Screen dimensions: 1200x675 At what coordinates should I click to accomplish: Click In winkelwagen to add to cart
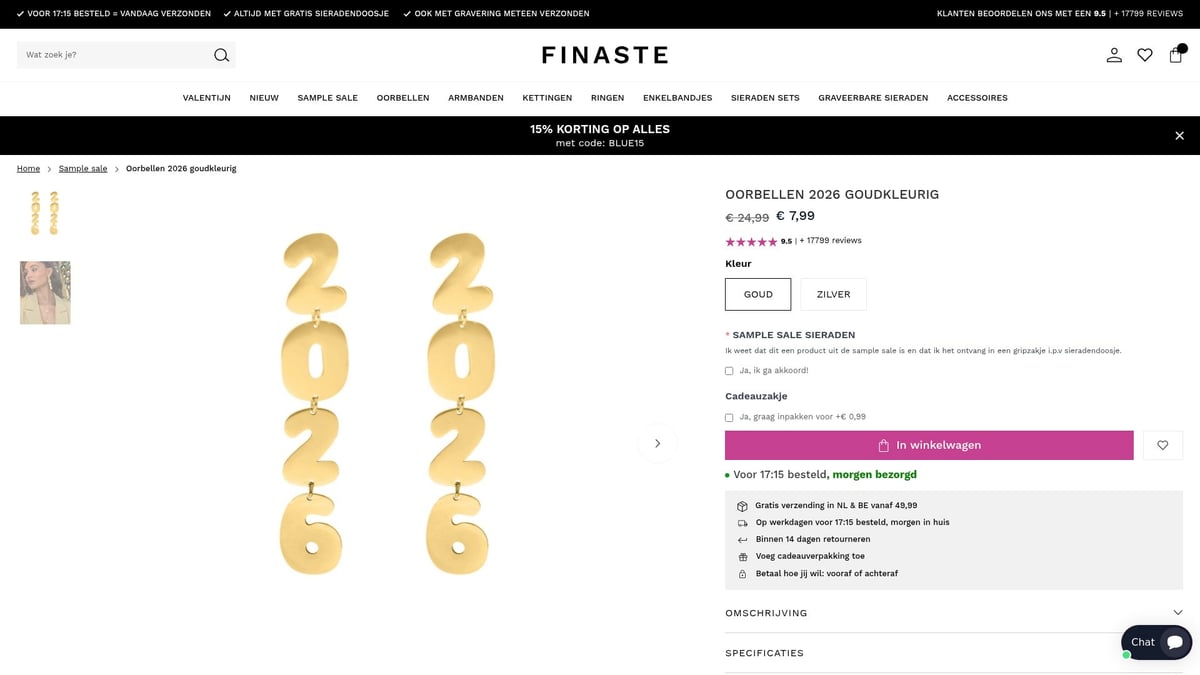tap(928, 445)
